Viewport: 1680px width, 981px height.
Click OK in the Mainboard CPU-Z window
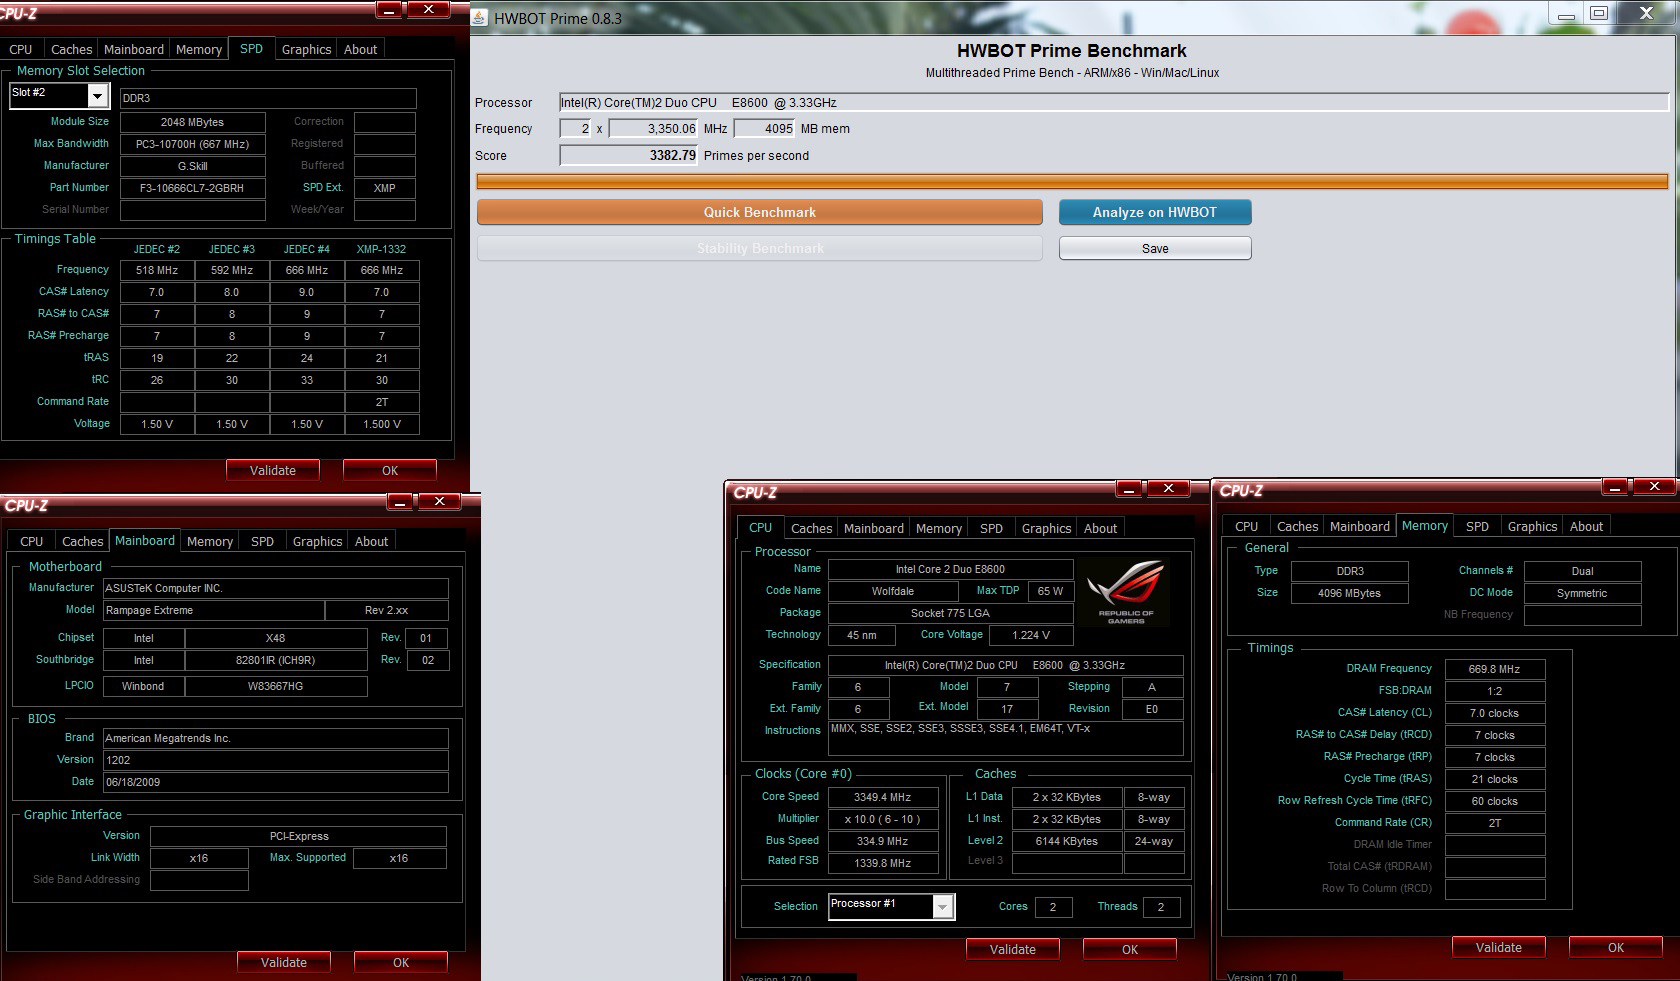coord(401,962)
